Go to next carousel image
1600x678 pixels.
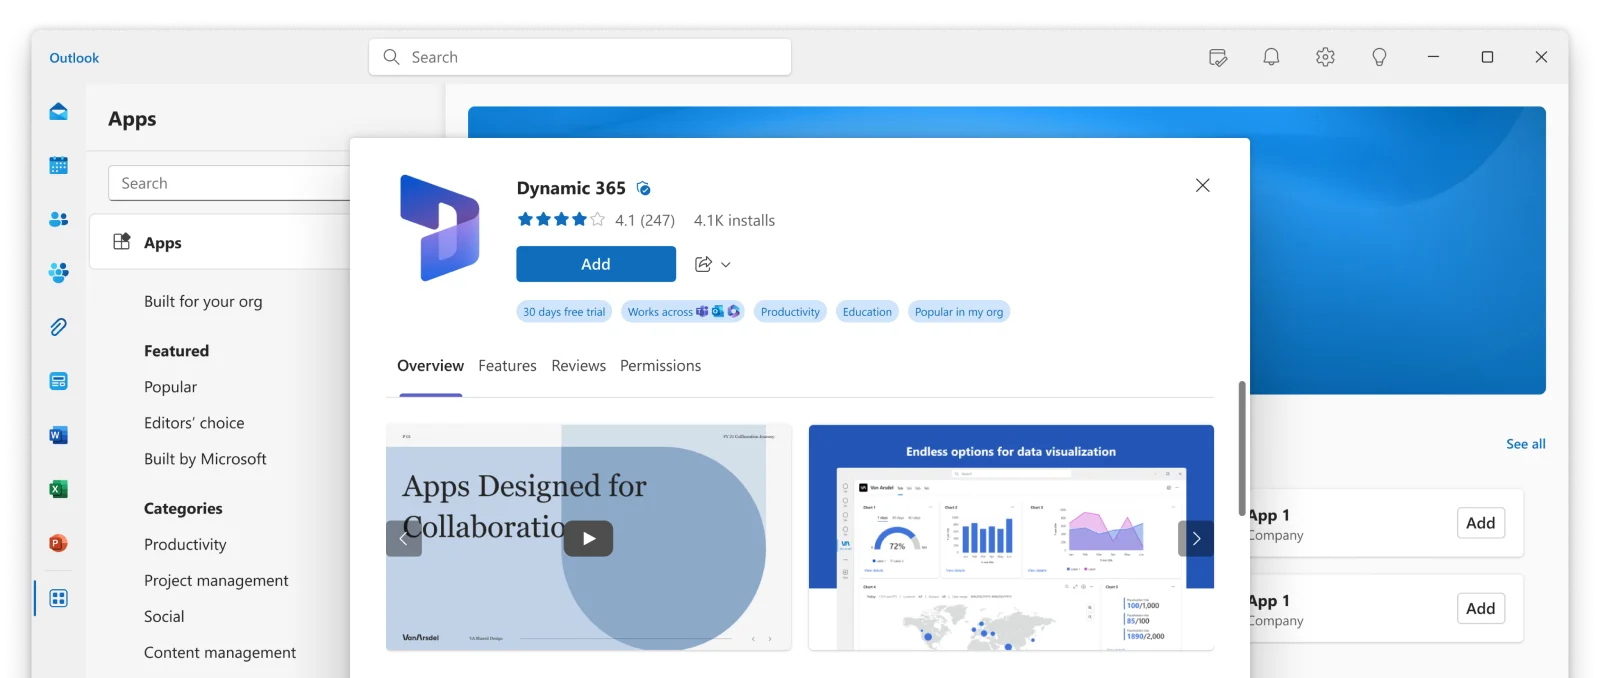[1196, 538]
